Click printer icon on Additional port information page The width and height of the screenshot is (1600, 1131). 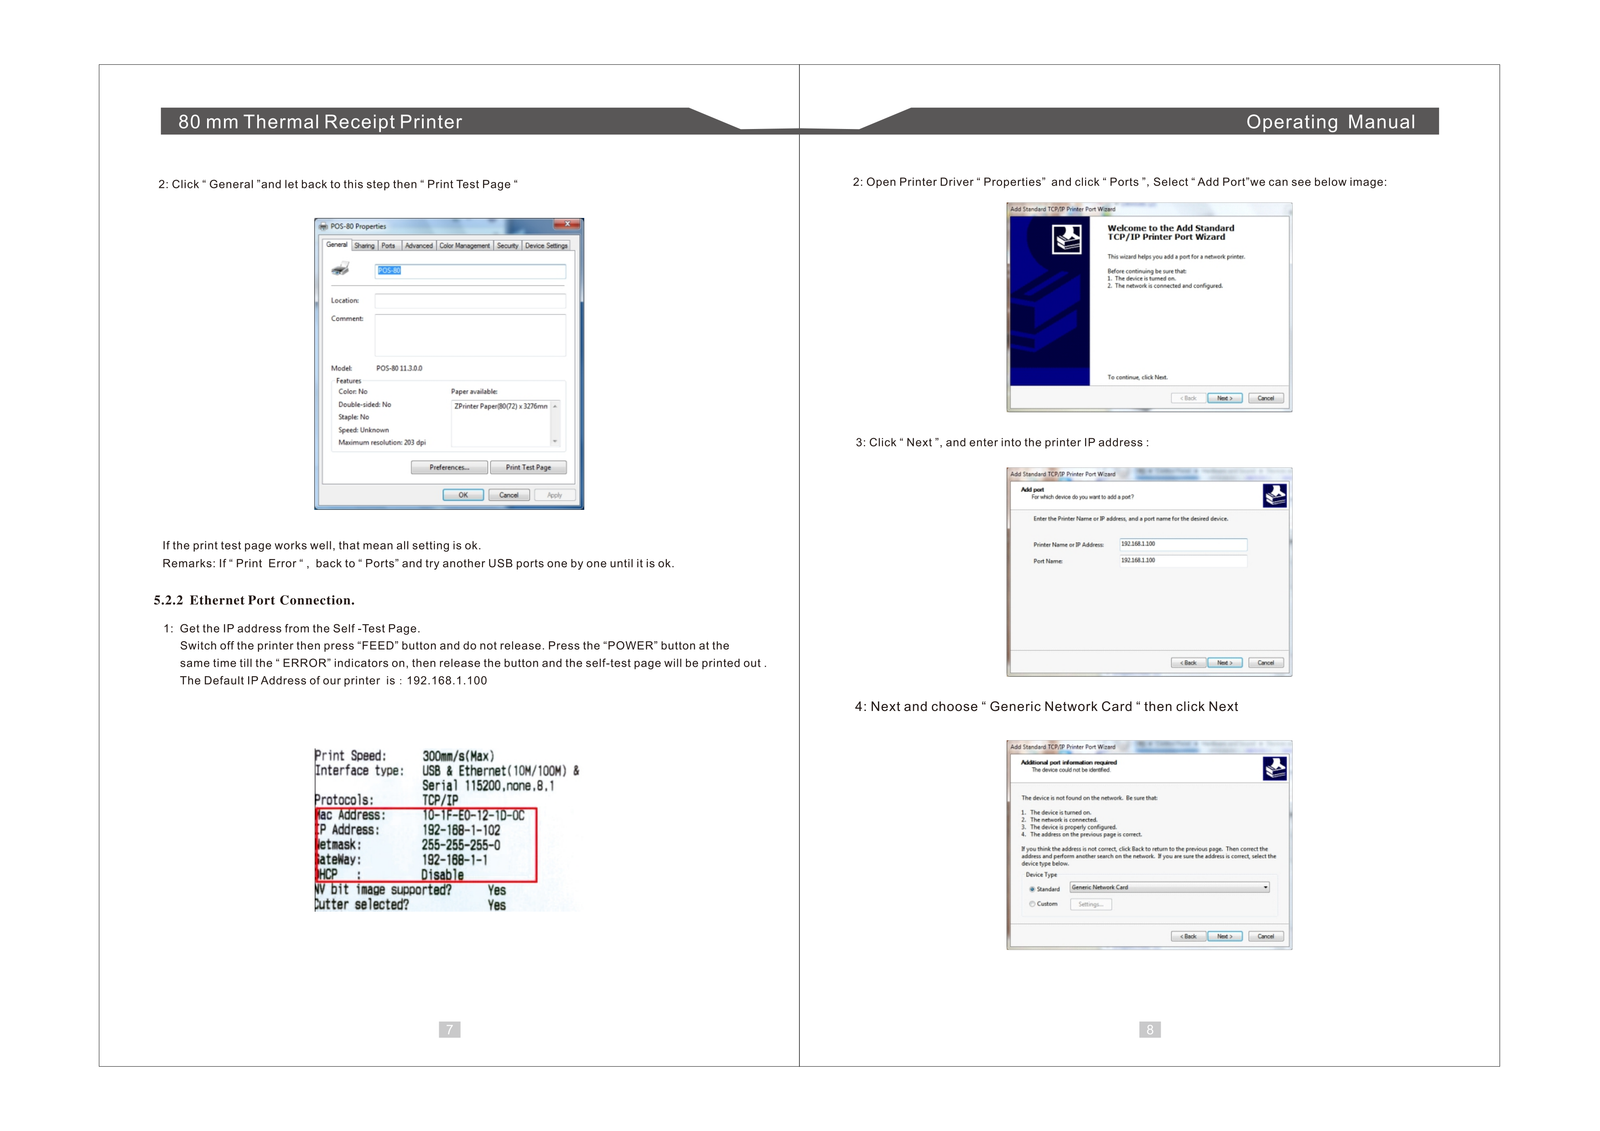pyautogui.click(x=1274, y=768)
